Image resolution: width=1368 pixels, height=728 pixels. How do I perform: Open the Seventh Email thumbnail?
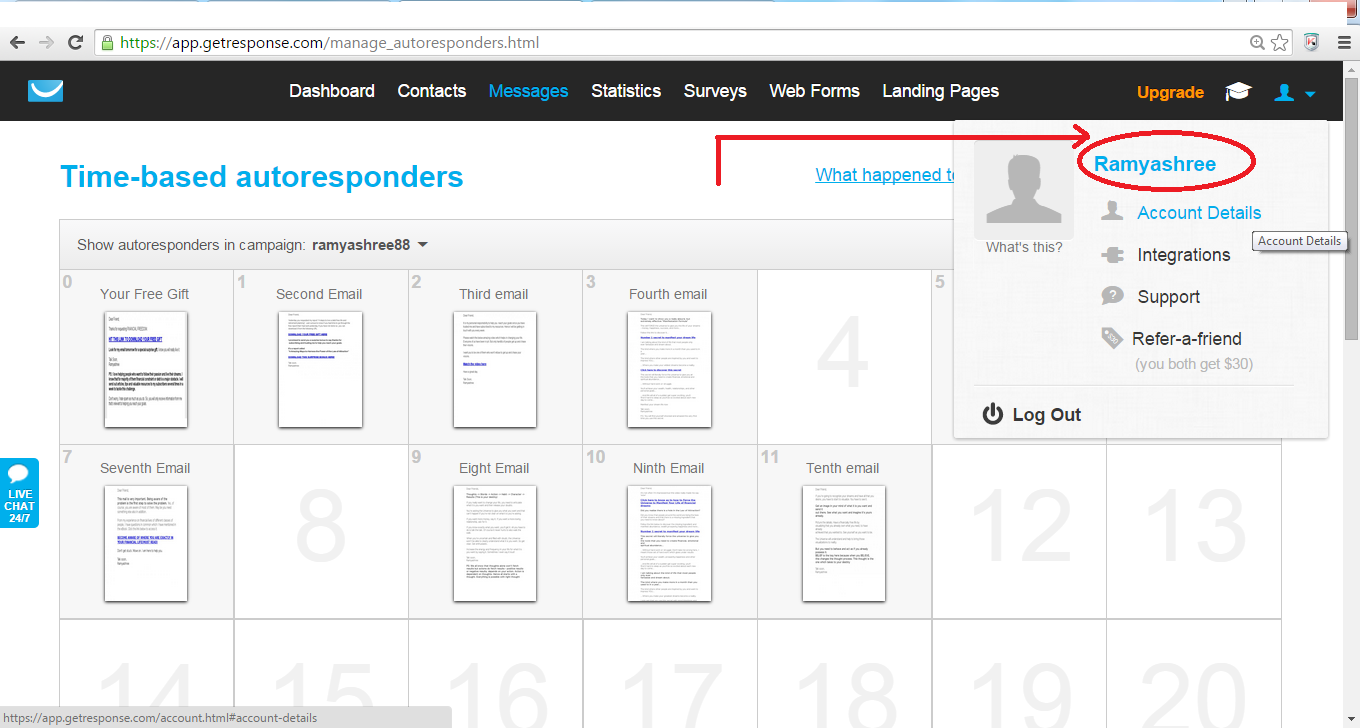[146, 543]
